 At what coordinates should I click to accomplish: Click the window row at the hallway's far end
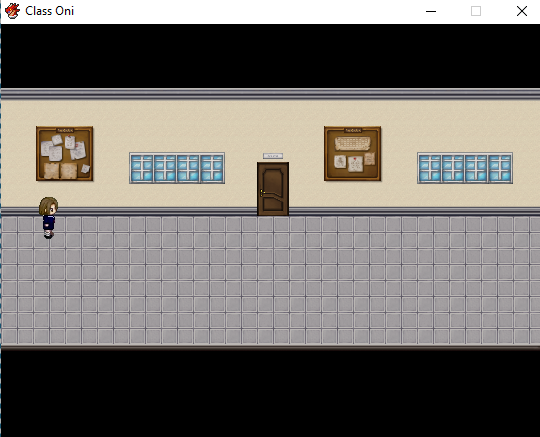[x=465, y=168]
